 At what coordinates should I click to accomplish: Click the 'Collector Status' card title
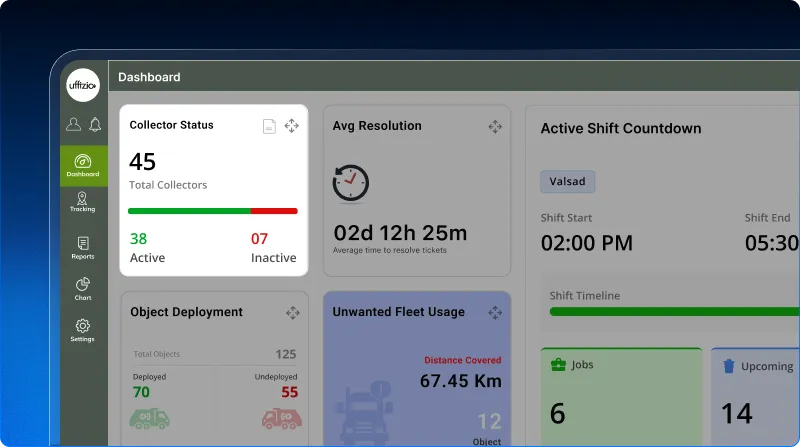tap(171, 125)
